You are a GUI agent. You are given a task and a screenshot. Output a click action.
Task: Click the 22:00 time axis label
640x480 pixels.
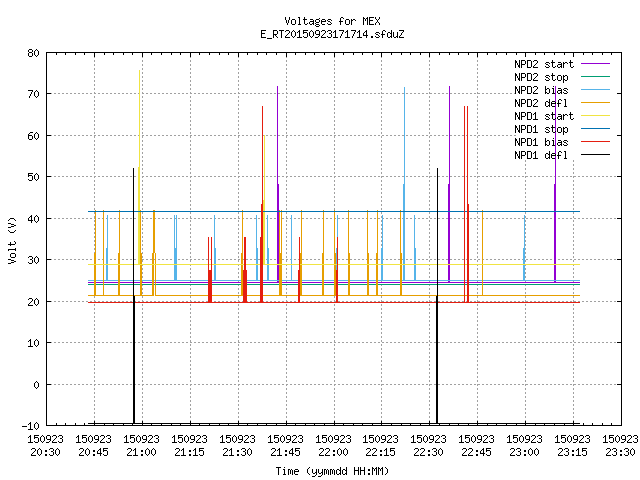[333, 452]
